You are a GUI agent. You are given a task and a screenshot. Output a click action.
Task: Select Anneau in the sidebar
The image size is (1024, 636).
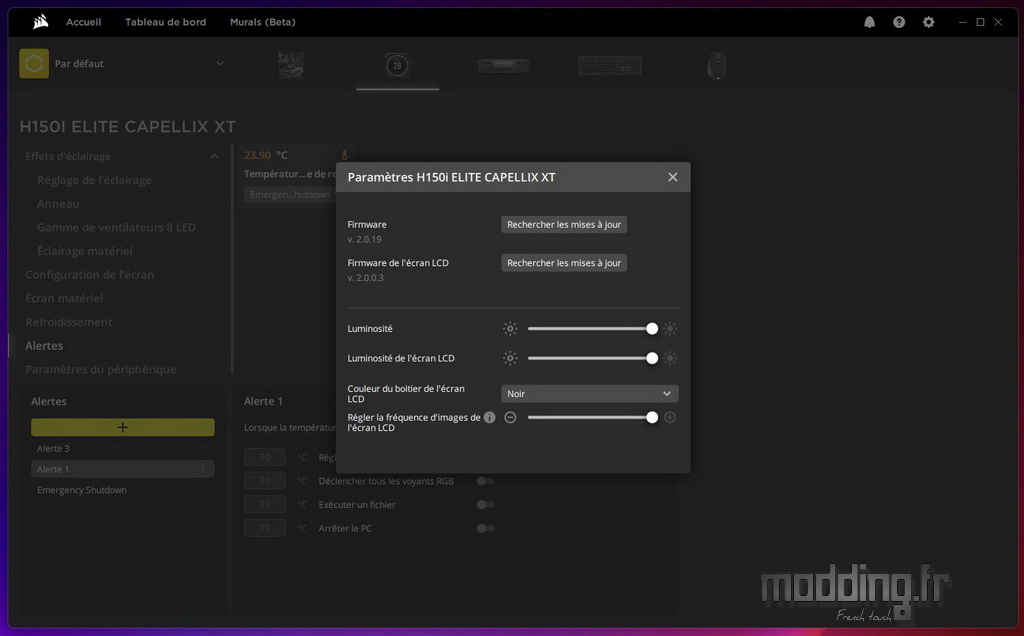point(58,204)
